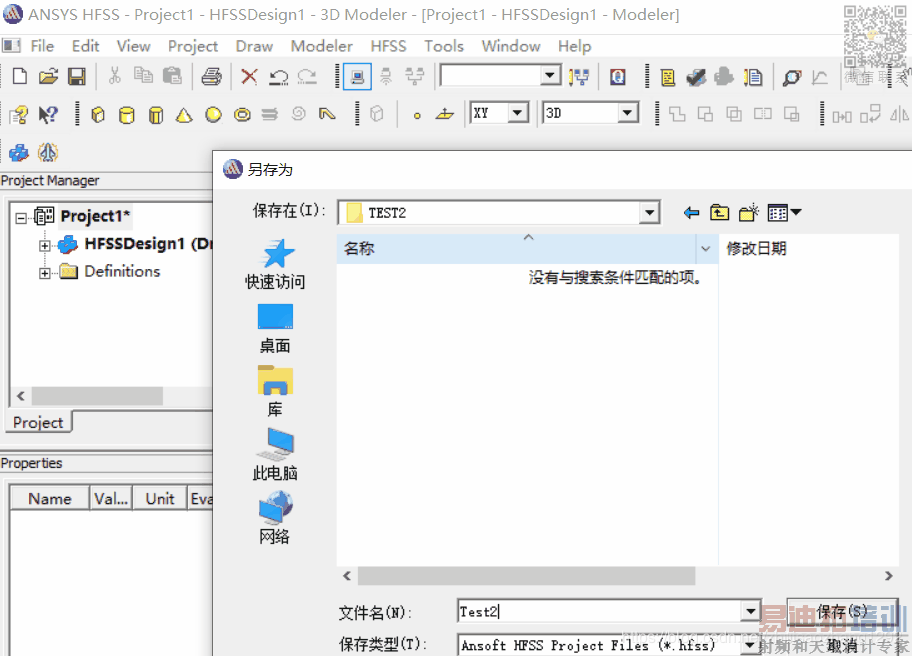The width and height of the screenshot is (912, 656).
Task: Select the Draw cone tool
Action: (x=184, y=115)
